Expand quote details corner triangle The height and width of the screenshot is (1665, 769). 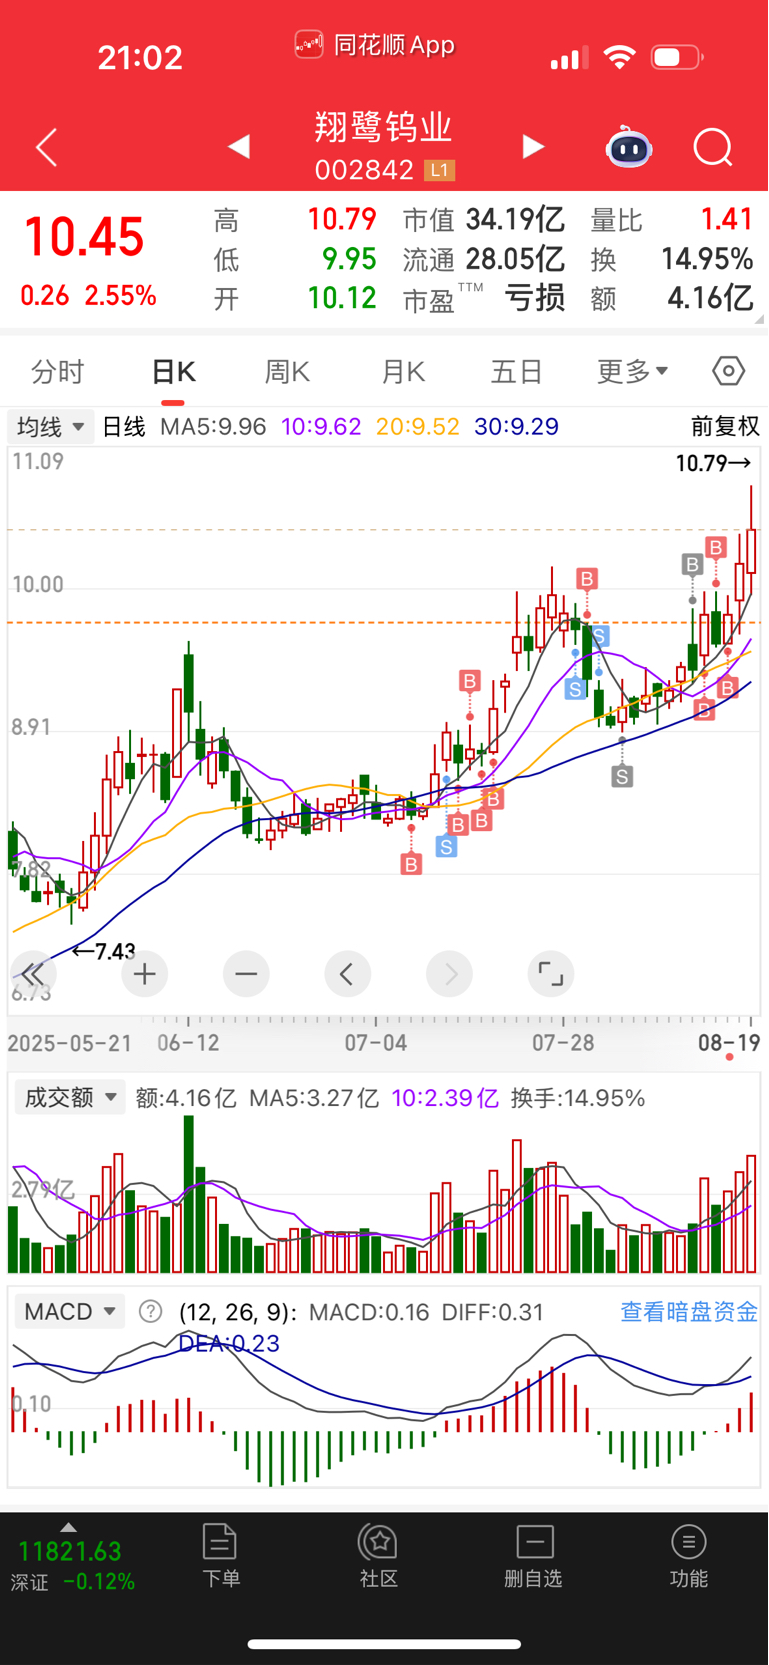coord(760,319)
